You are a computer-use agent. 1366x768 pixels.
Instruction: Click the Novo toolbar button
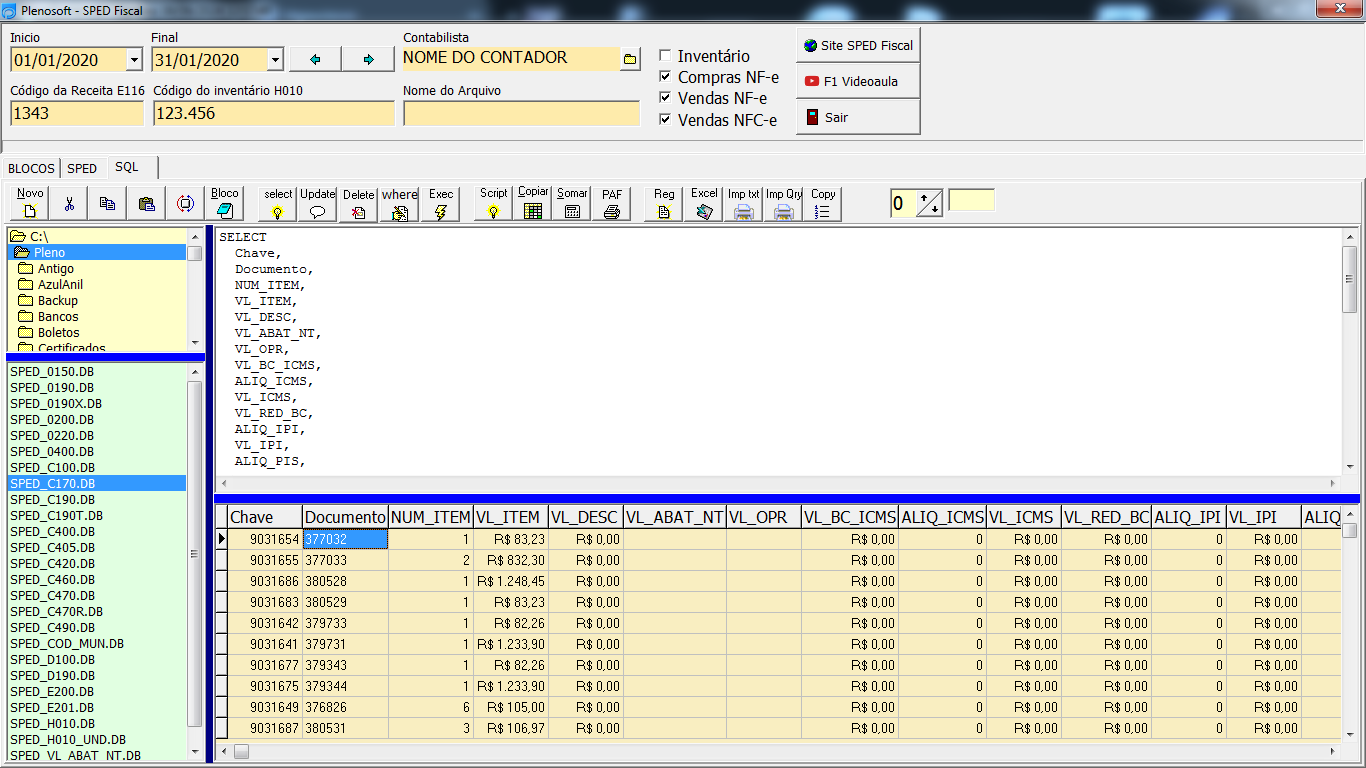[30, 203]
